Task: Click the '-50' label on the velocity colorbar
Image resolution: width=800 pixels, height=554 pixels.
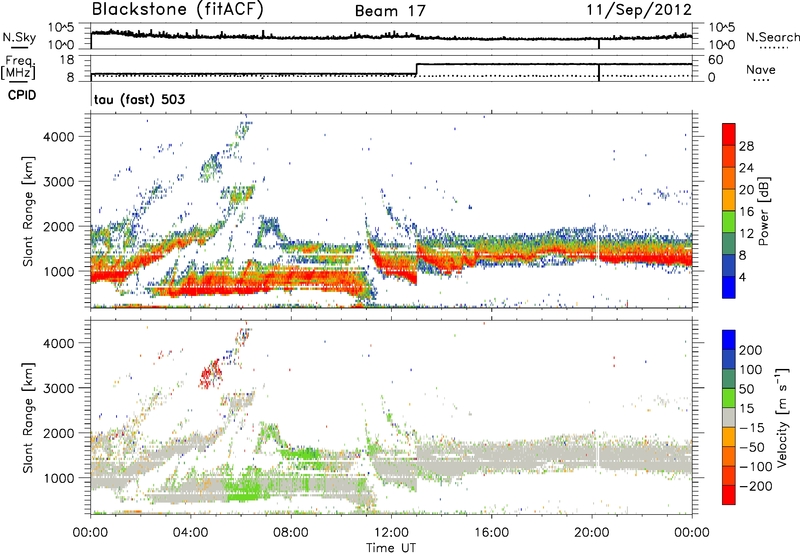Action: pos(752,447)
